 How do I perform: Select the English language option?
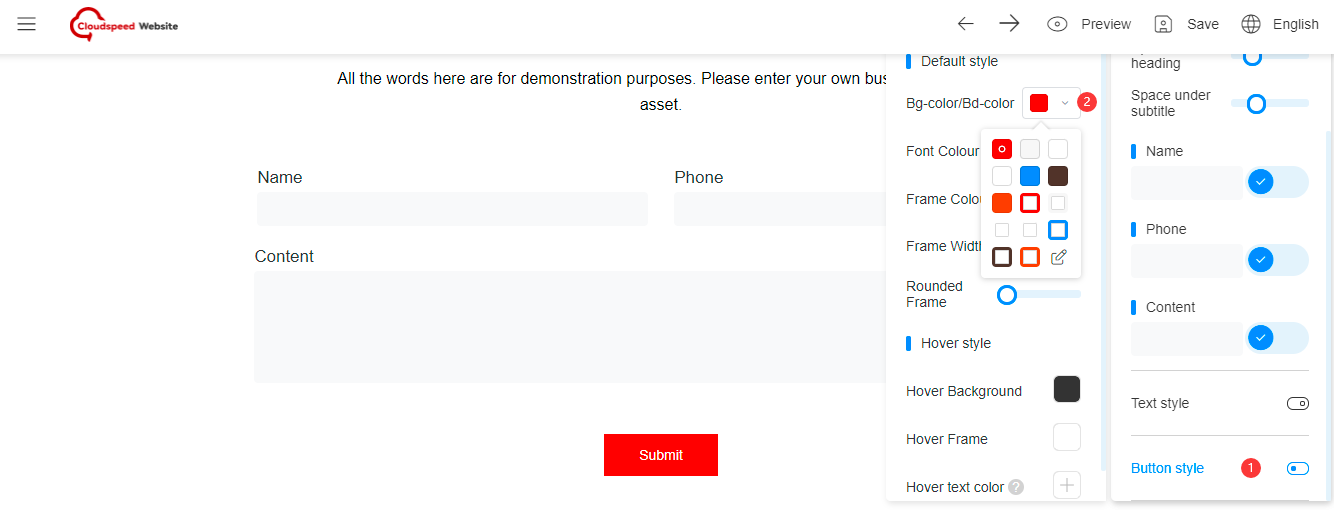pos(1296,24)
